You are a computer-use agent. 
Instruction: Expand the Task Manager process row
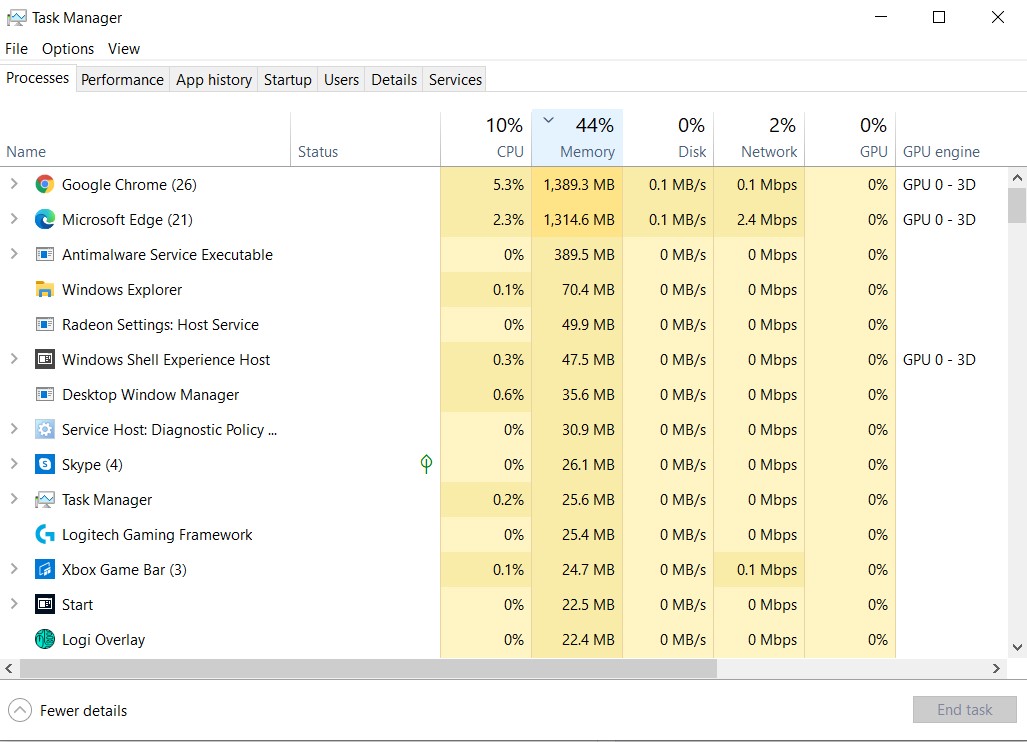coord(14,499)
